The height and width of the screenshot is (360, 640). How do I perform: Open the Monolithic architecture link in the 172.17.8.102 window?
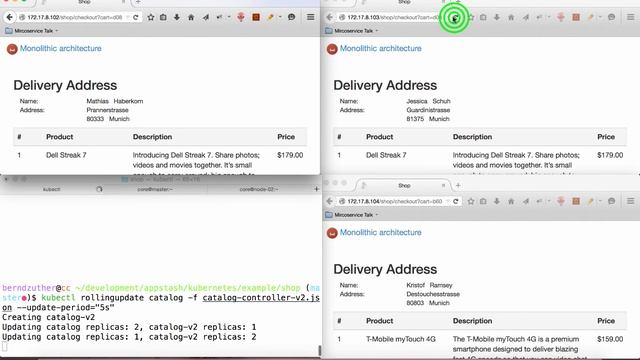point(61,49)
